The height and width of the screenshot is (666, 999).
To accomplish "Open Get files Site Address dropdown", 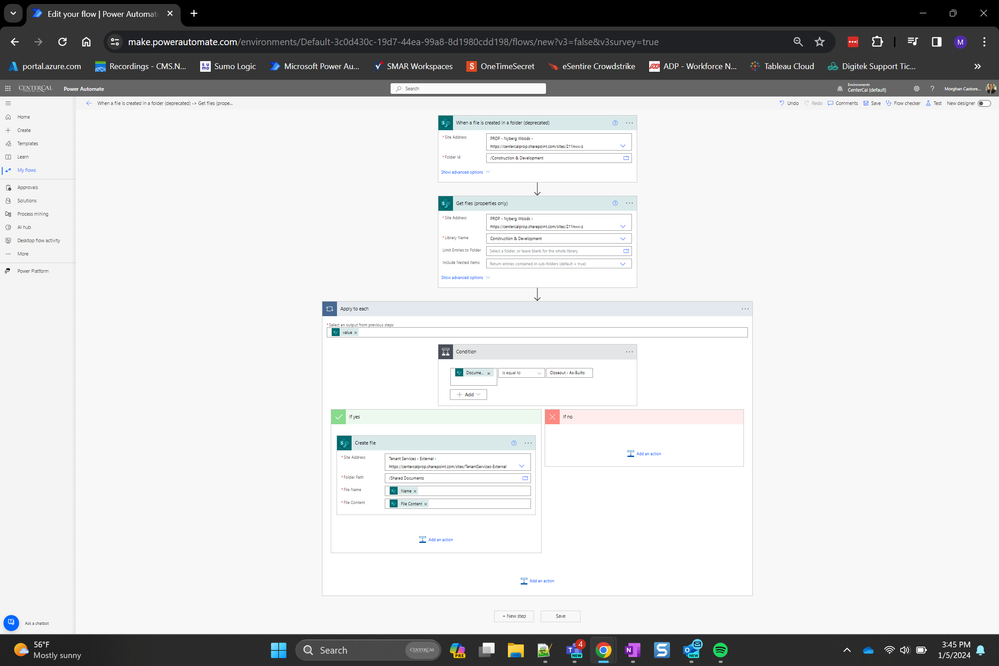I will pos(622,226).
